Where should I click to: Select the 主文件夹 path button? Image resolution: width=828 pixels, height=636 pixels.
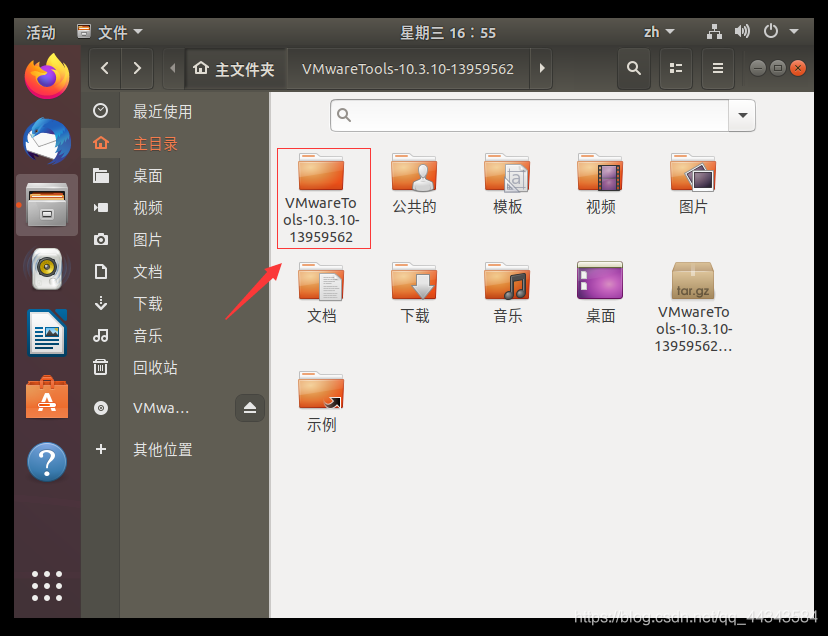tap(234, 69)
